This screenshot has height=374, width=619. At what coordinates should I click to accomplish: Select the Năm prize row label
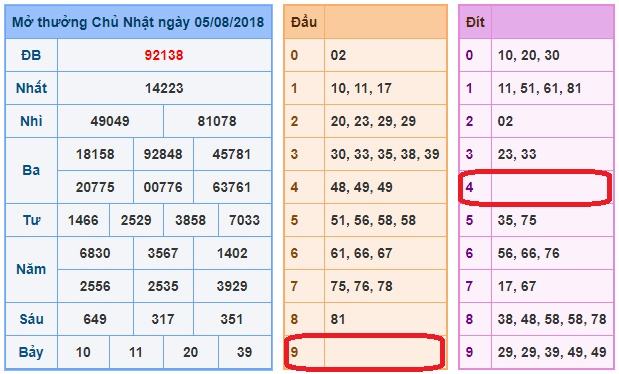coord(31,269)
